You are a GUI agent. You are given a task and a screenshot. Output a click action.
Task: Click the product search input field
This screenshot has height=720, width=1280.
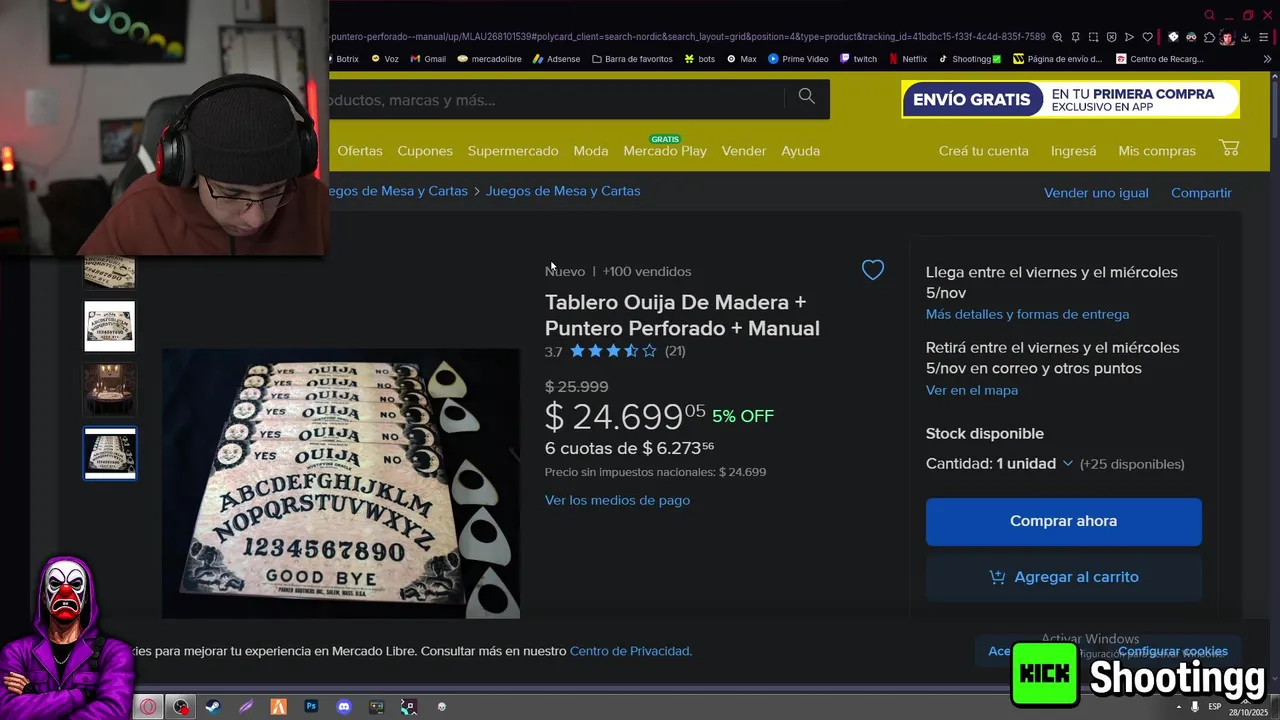coord(555,100)
